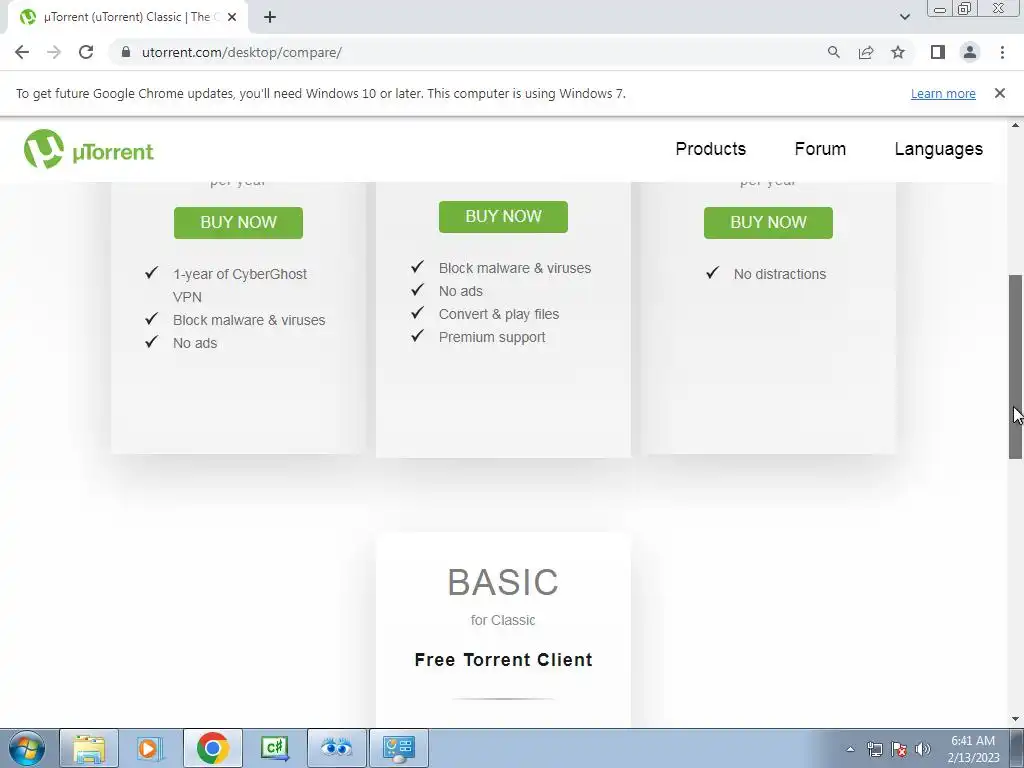Open Windows Explorer from the taskbar
1024x768 pixels.
click(x=89, y=748)
